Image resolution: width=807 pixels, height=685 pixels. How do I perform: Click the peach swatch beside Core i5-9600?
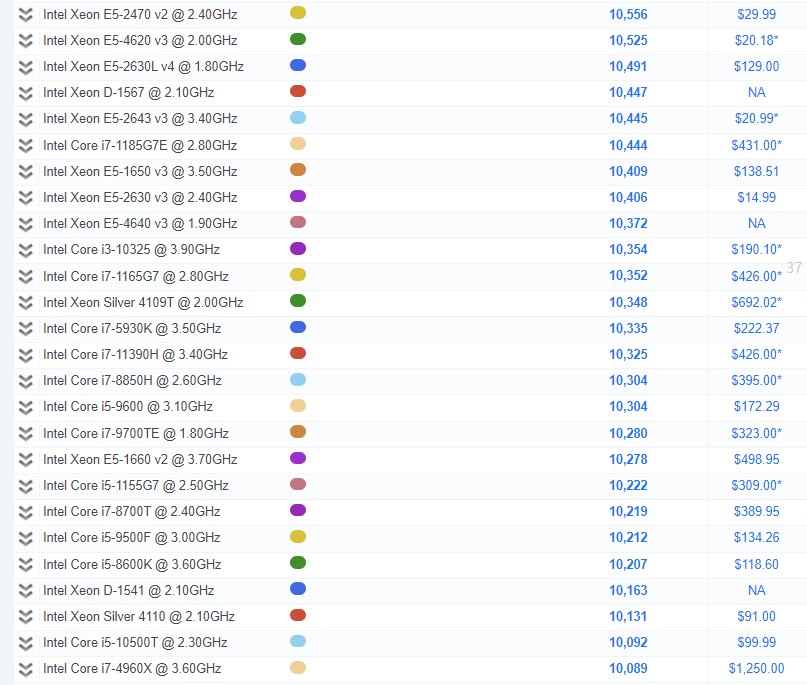pyautogui.click(x=298, y=406)
